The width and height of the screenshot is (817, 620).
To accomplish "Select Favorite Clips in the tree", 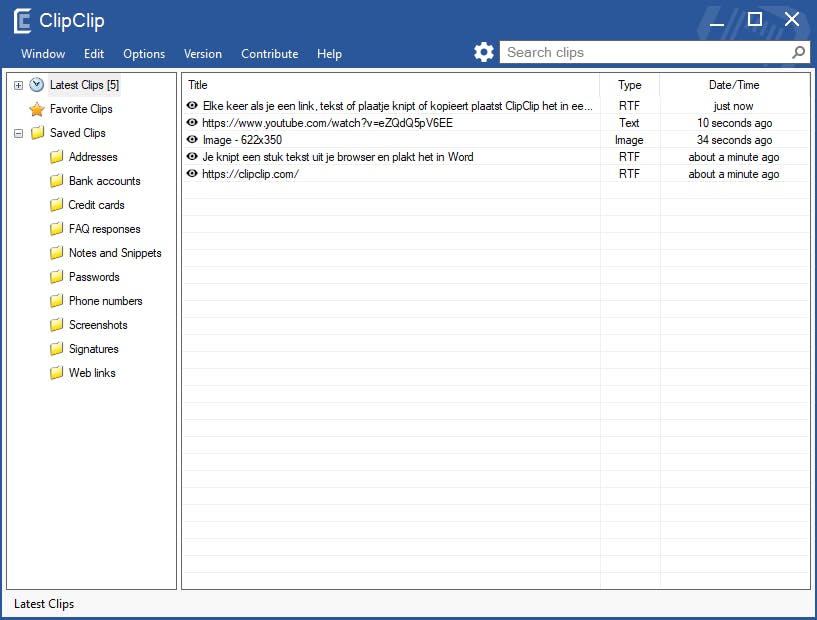I will click(81, 109).
